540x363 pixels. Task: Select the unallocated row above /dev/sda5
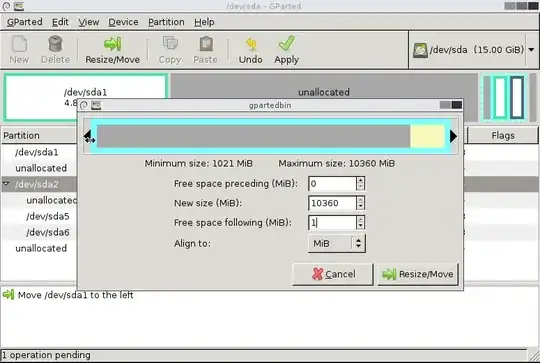click(x=51, y=200)
